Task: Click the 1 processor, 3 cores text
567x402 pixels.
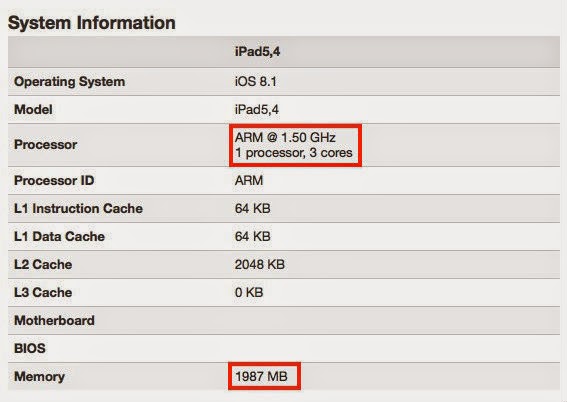Action: tap(294, 153)
